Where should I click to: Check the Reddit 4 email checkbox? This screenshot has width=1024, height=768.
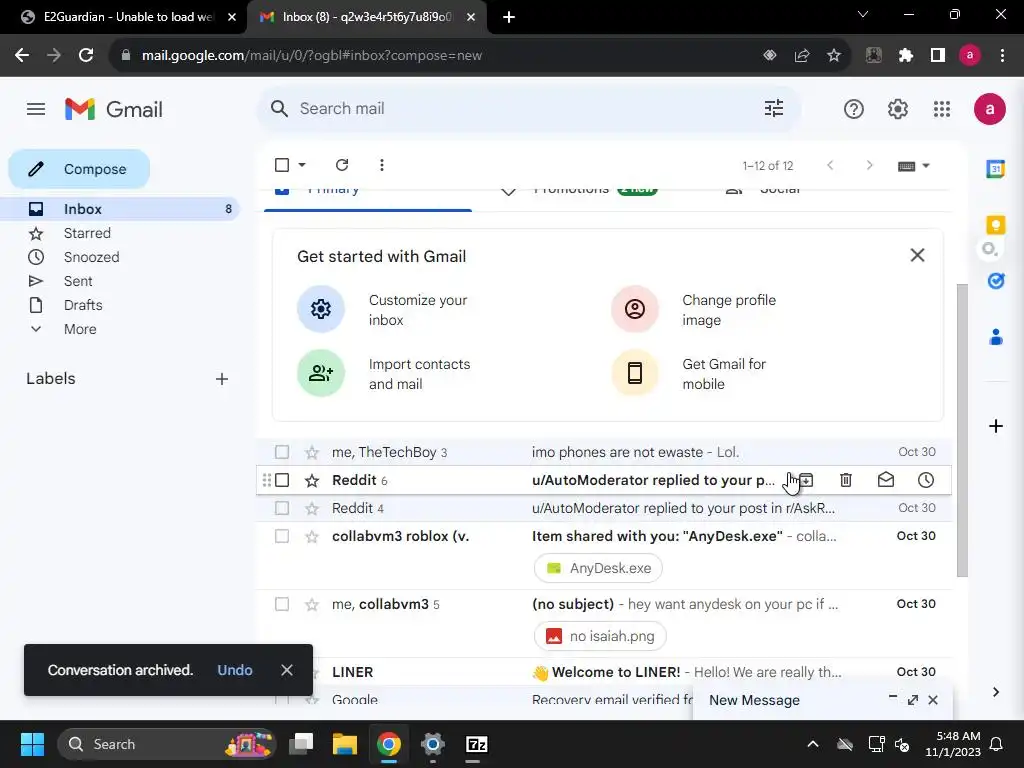(281, 507)
